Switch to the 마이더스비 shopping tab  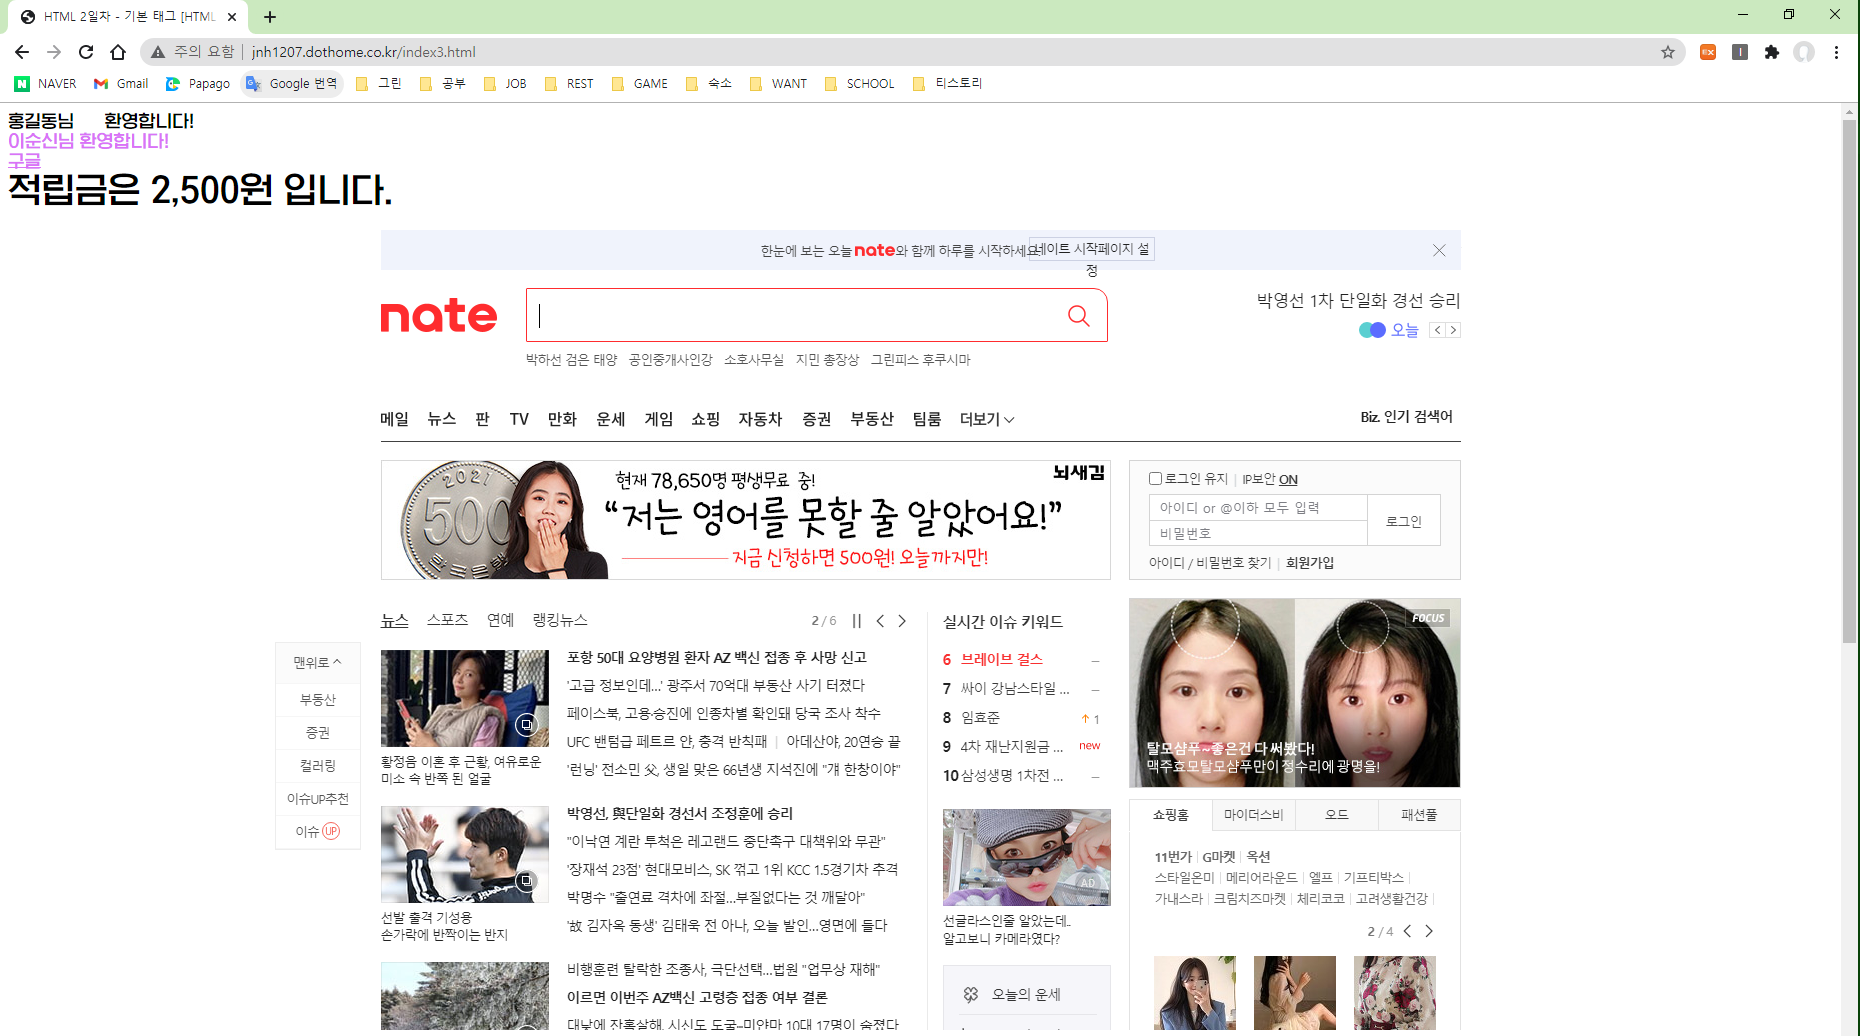click(x=1253, y=815)
